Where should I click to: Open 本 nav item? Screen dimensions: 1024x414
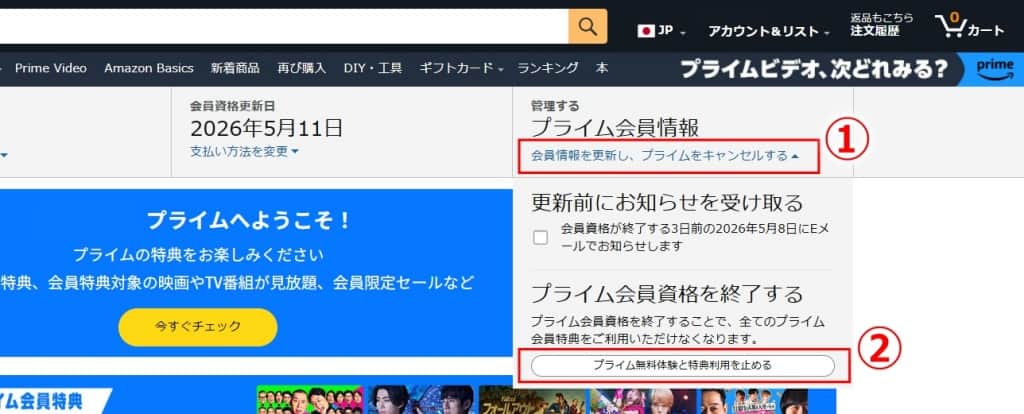601,68
